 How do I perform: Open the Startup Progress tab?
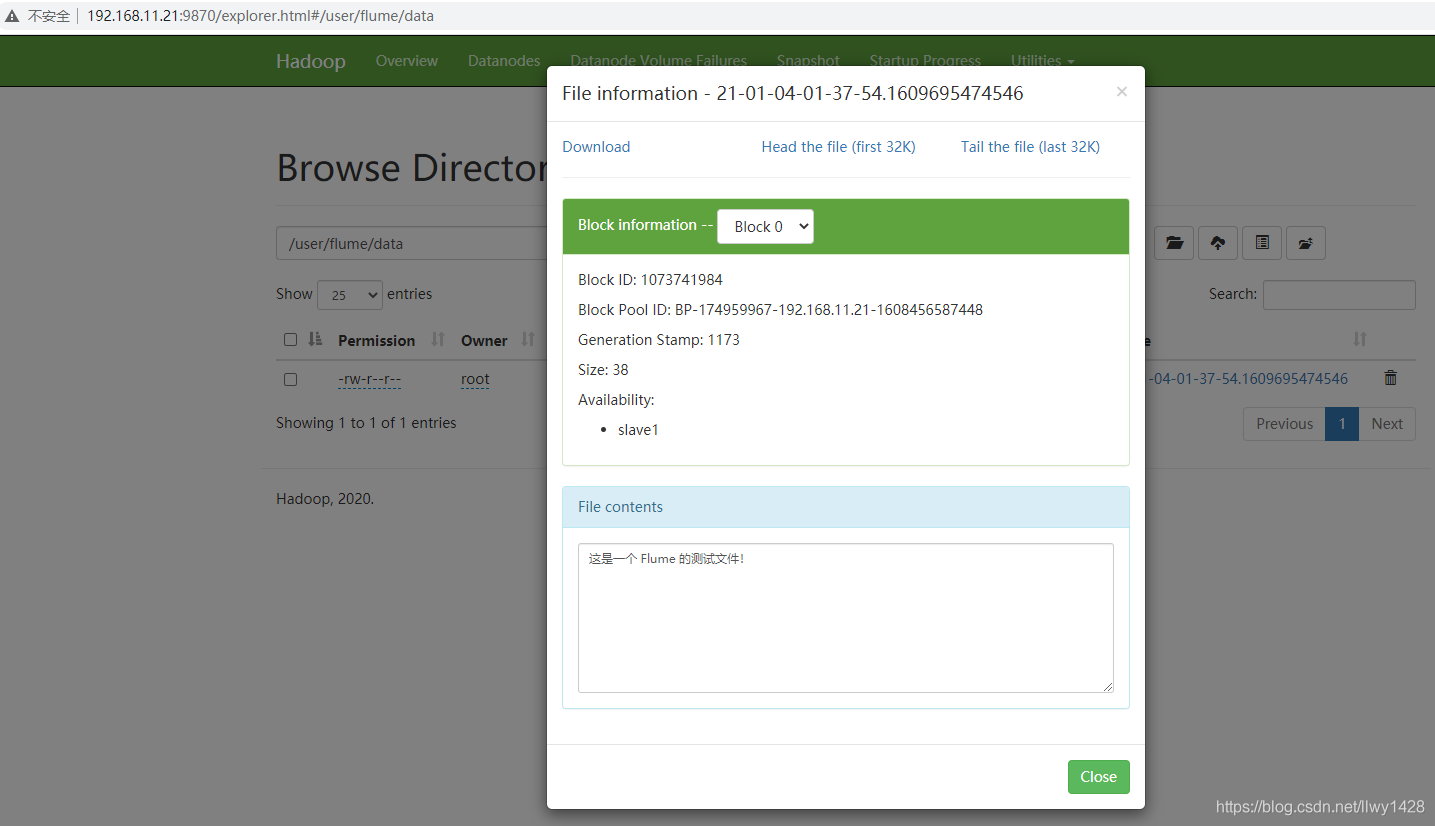click(x=925, y=61)
